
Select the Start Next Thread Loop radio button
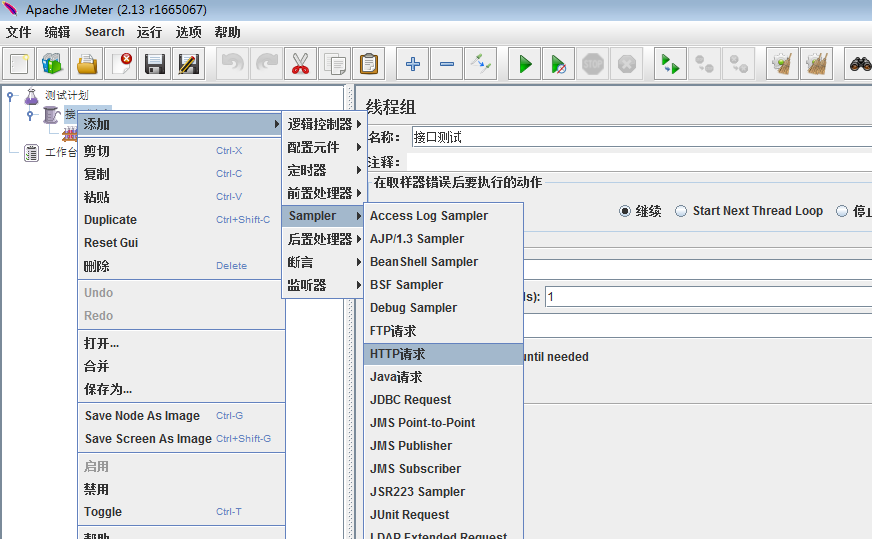pyautogui.click(x=681, y=211)
